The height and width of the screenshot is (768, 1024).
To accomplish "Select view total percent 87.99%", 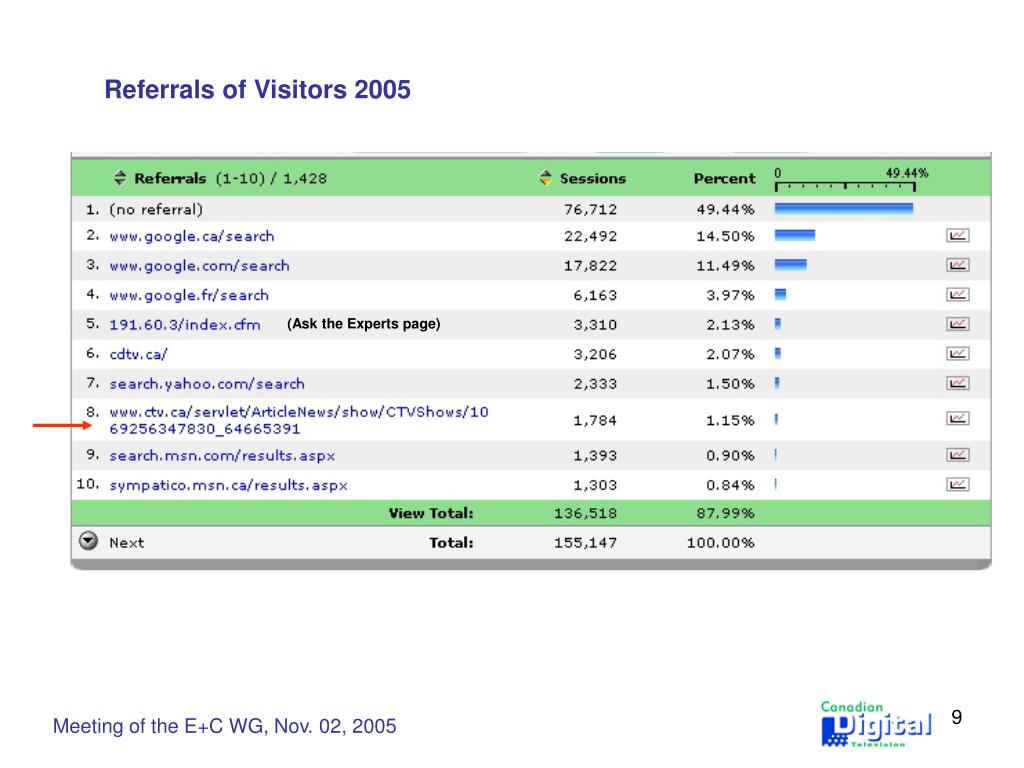I will click(726, 513).
